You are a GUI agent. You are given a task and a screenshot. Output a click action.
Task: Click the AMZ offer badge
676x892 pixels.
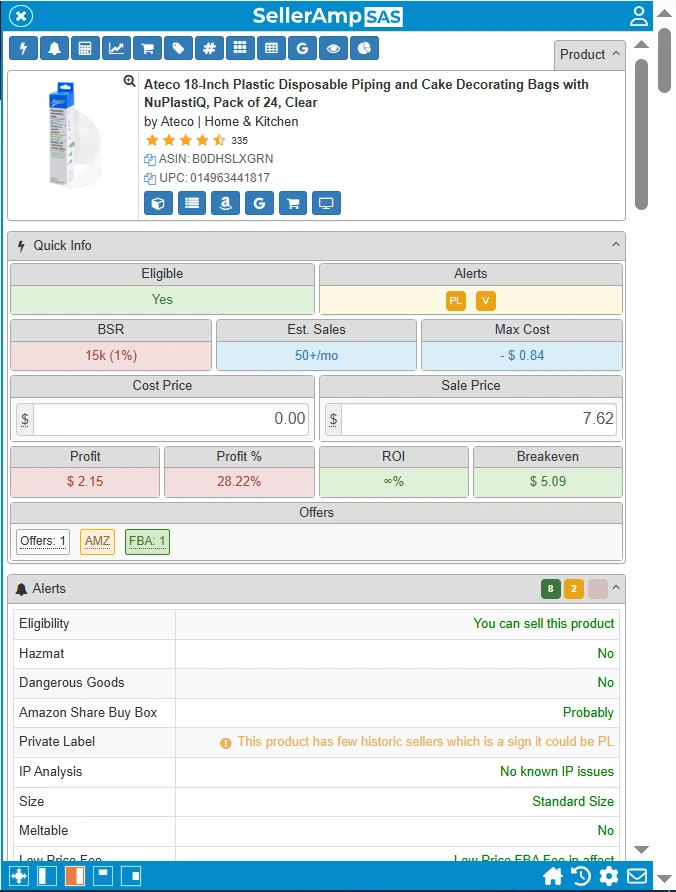[x=97, y=541]
